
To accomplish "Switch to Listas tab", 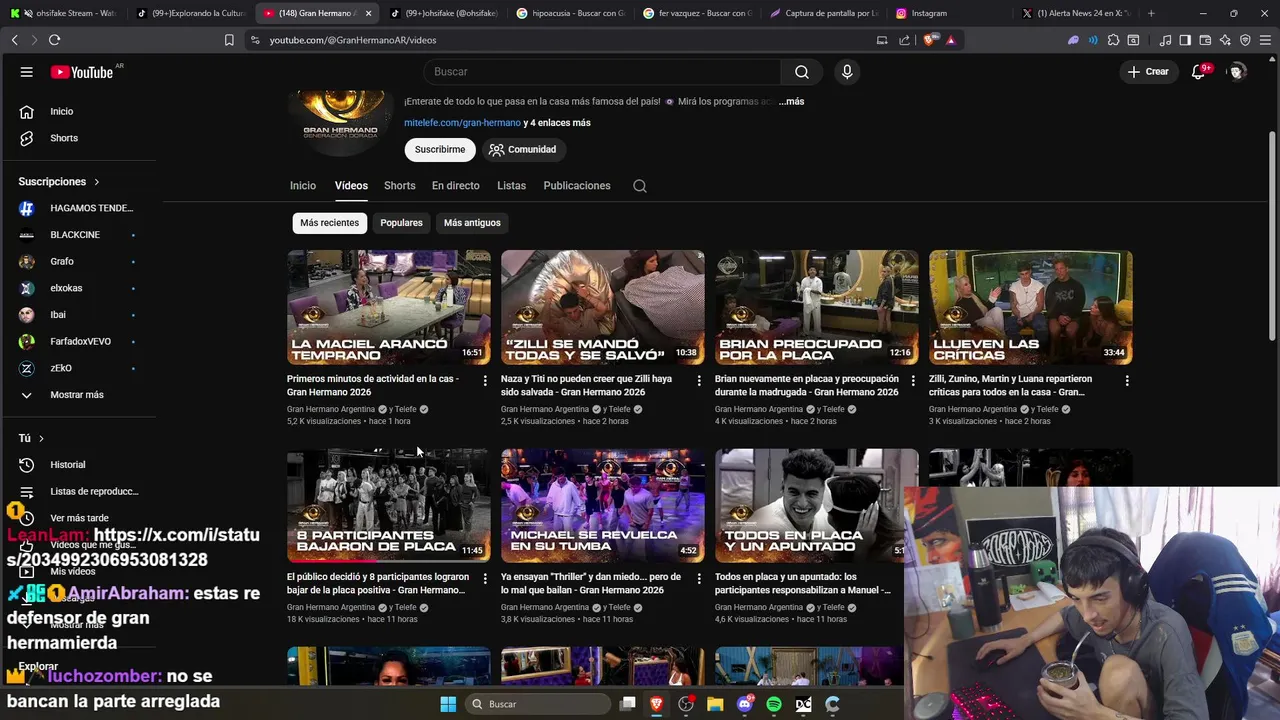I will (511, 186).
